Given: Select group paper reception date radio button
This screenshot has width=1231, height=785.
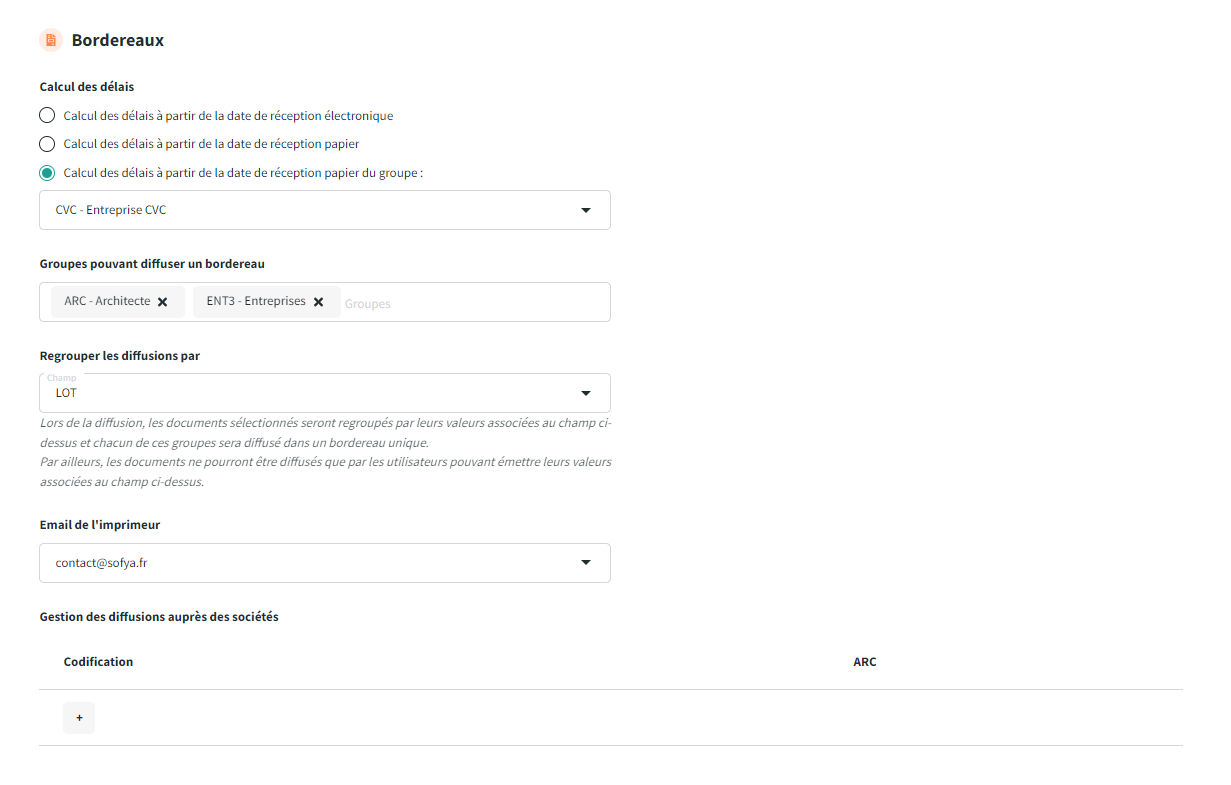Looking at the screenshot, I should (x=47, y=173).
